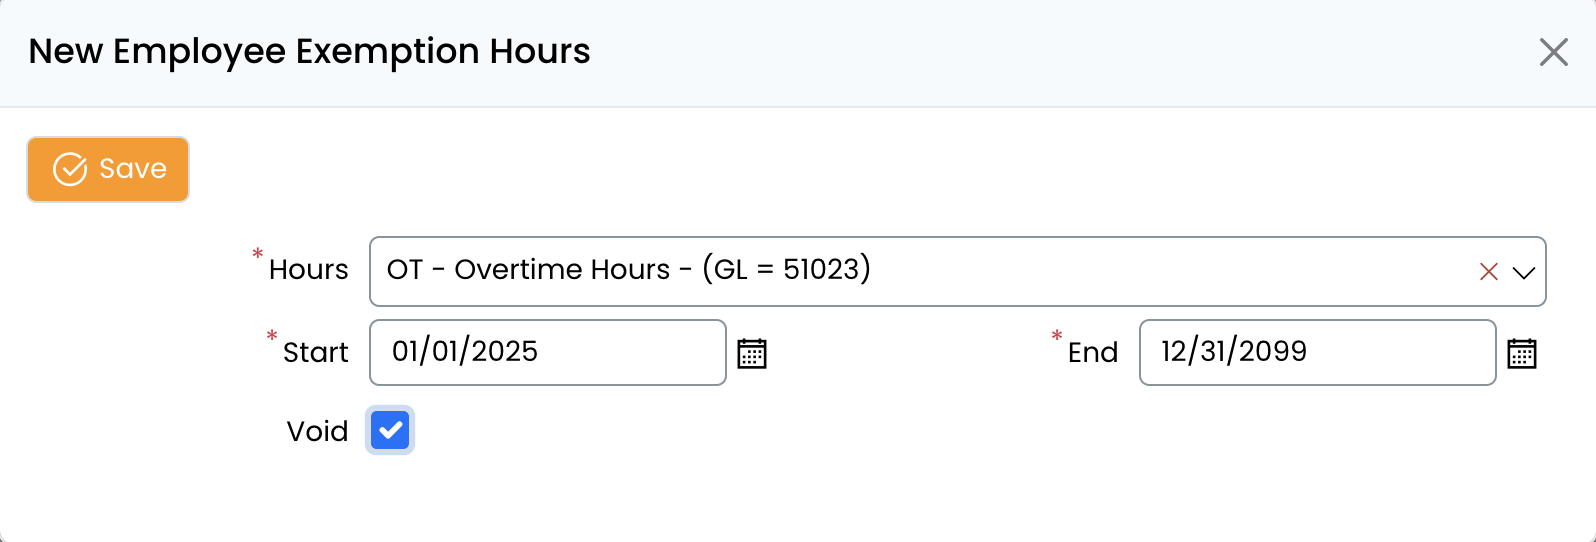Viewport: 1596px width, 542px height.
Task: Open the End date calendar picker
Action: [x=1521, y=353]
